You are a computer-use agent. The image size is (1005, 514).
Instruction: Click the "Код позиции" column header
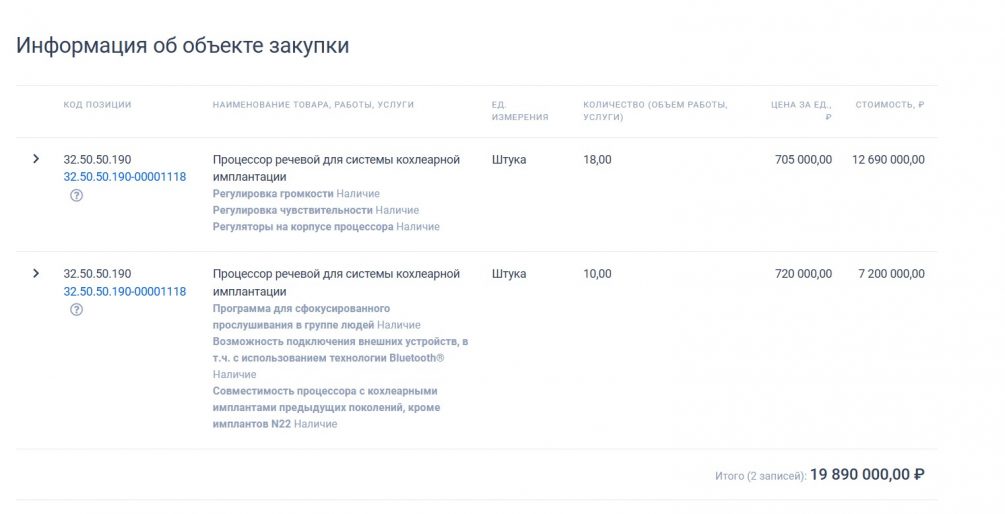pos(97,104)
